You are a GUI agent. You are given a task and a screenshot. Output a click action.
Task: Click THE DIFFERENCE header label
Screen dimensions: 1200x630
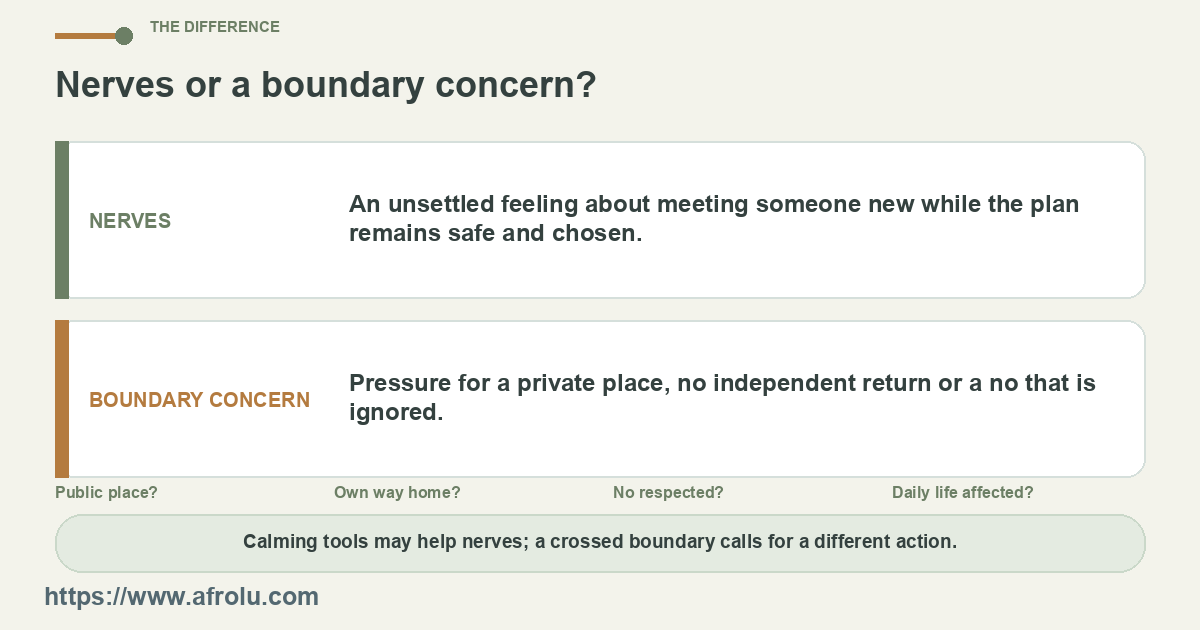[215, 27]
